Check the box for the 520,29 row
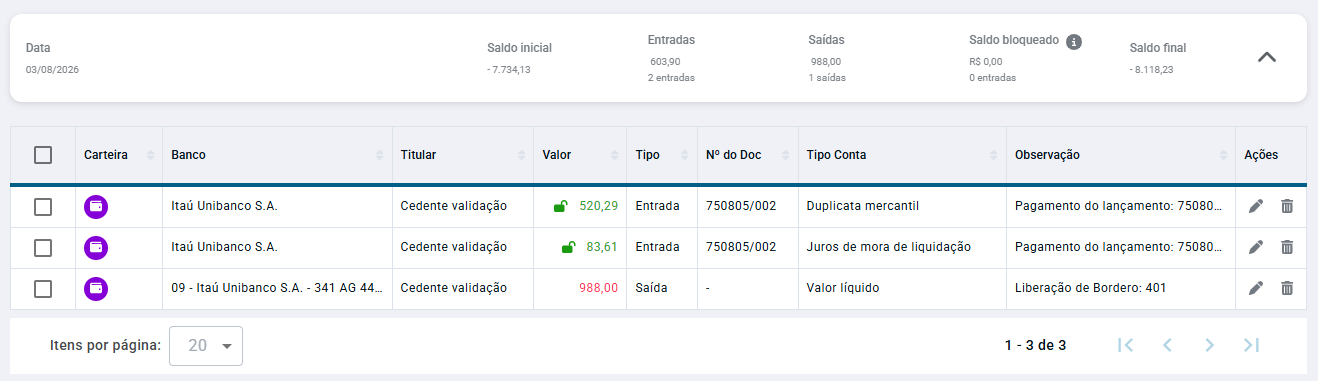This screenshot has width=1318, height=381. tap(43, 206)
